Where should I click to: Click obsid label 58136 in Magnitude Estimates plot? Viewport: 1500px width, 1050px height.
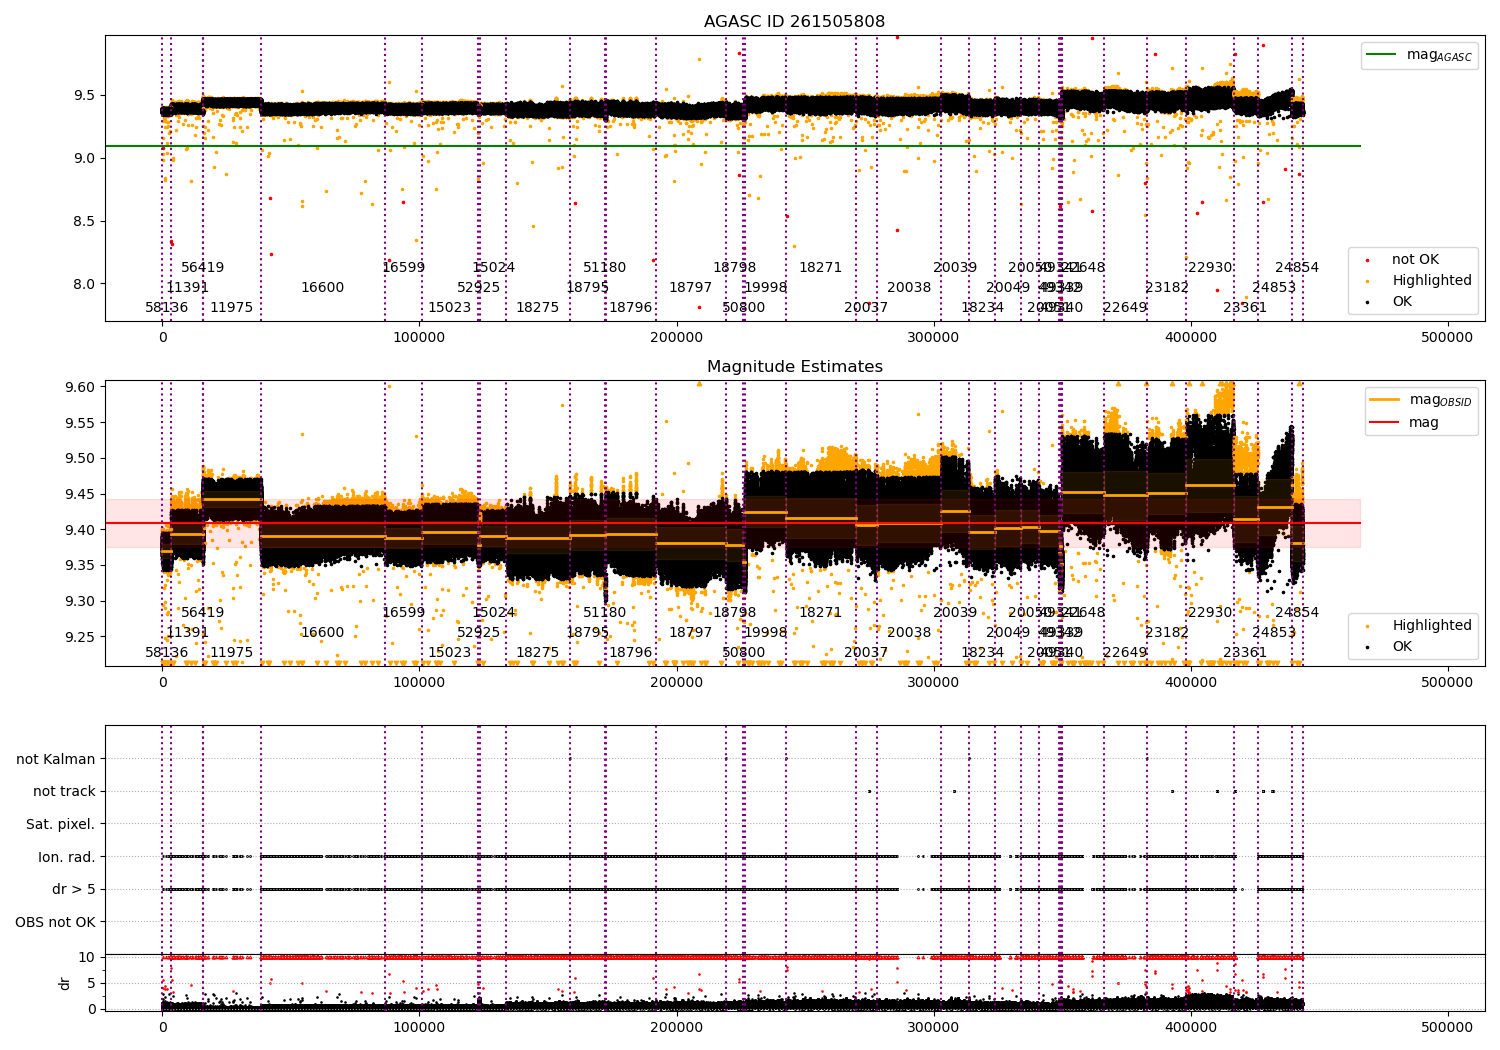167,653
